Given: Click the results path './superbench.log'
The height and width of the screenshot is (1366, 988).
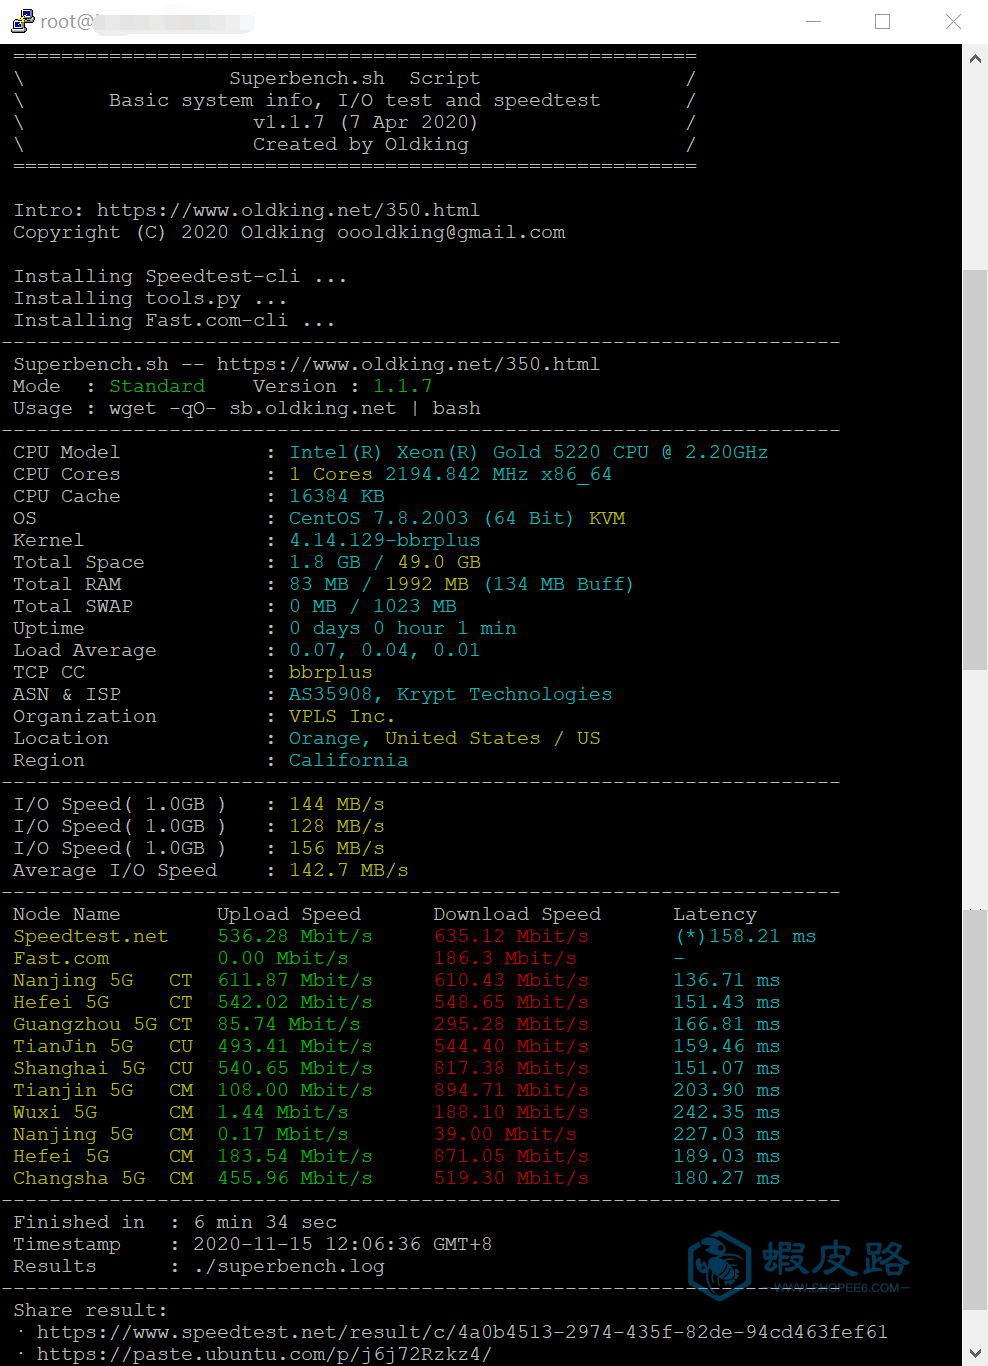Looking at the screenshot, I should (289, 1266).
